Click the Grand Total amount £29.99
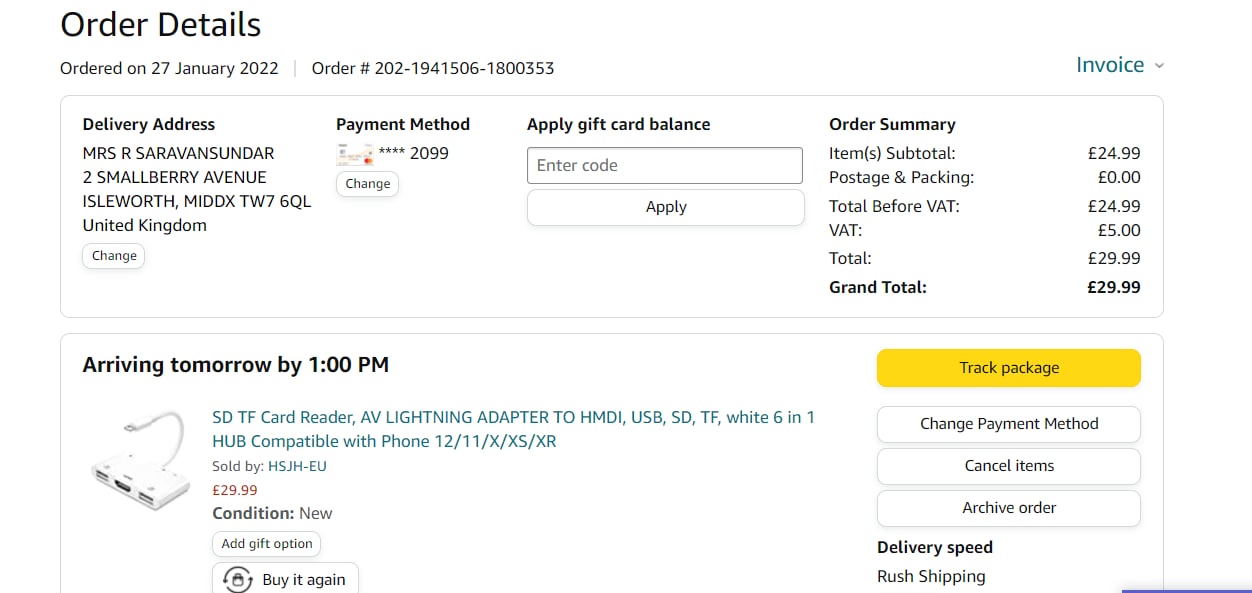Screen dimensions: 1252x593 point(1114,288)
